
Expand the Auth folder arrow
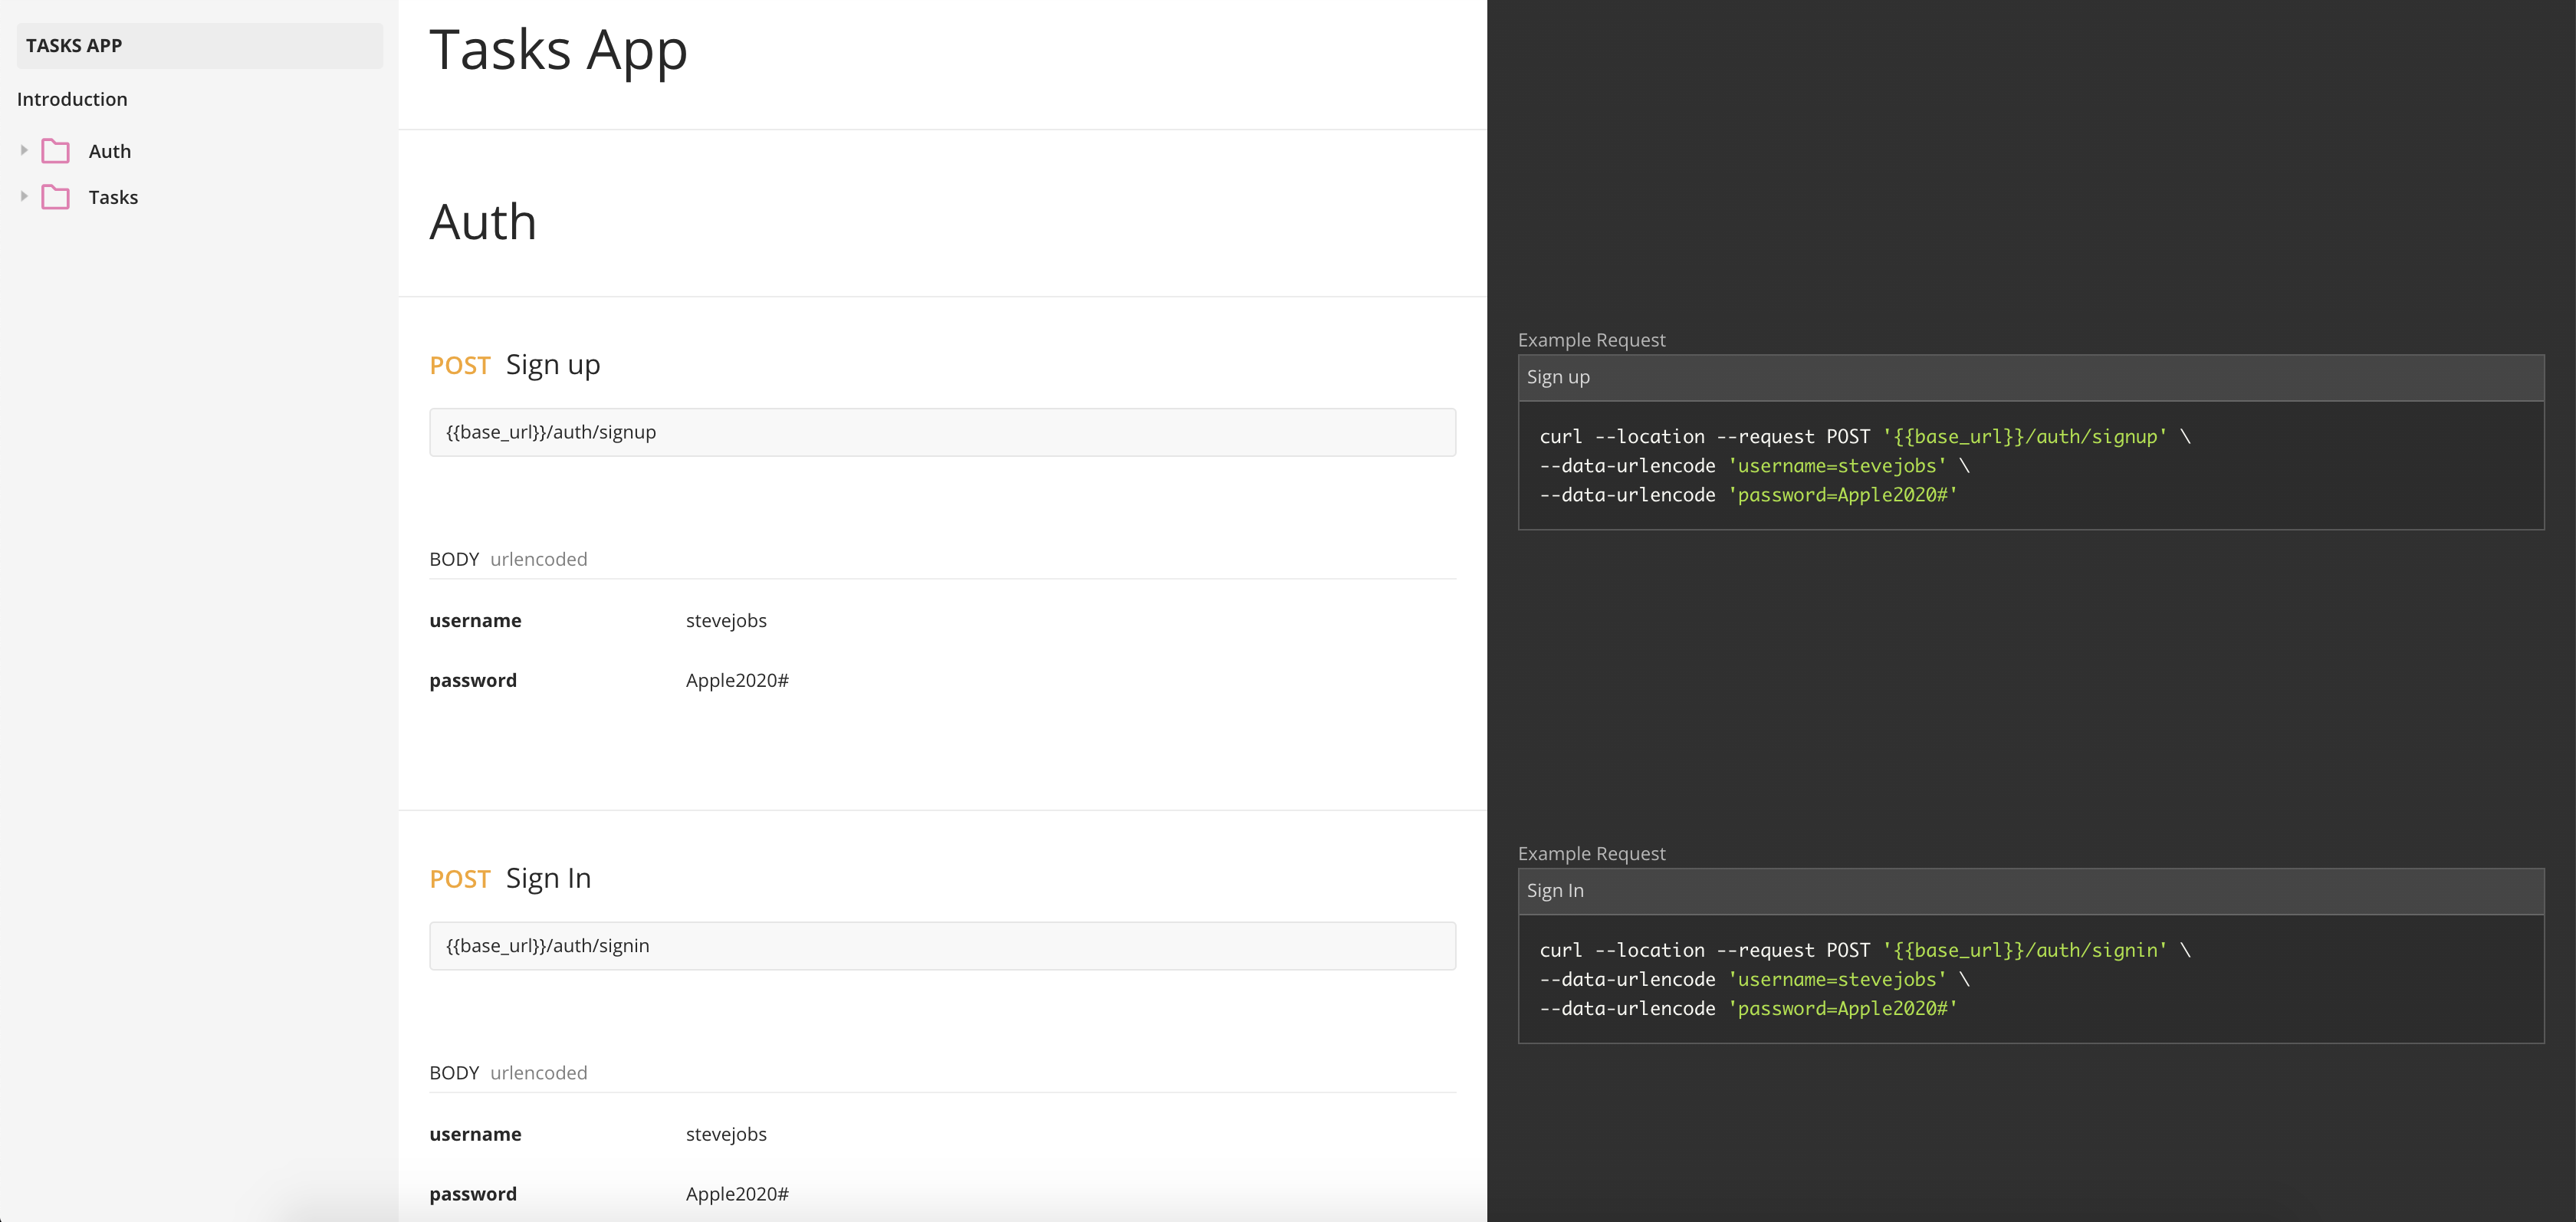[x=24, y=150]
